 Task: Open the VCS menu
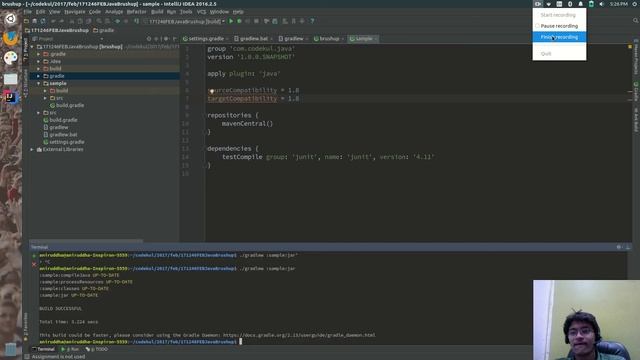point(201,12)
